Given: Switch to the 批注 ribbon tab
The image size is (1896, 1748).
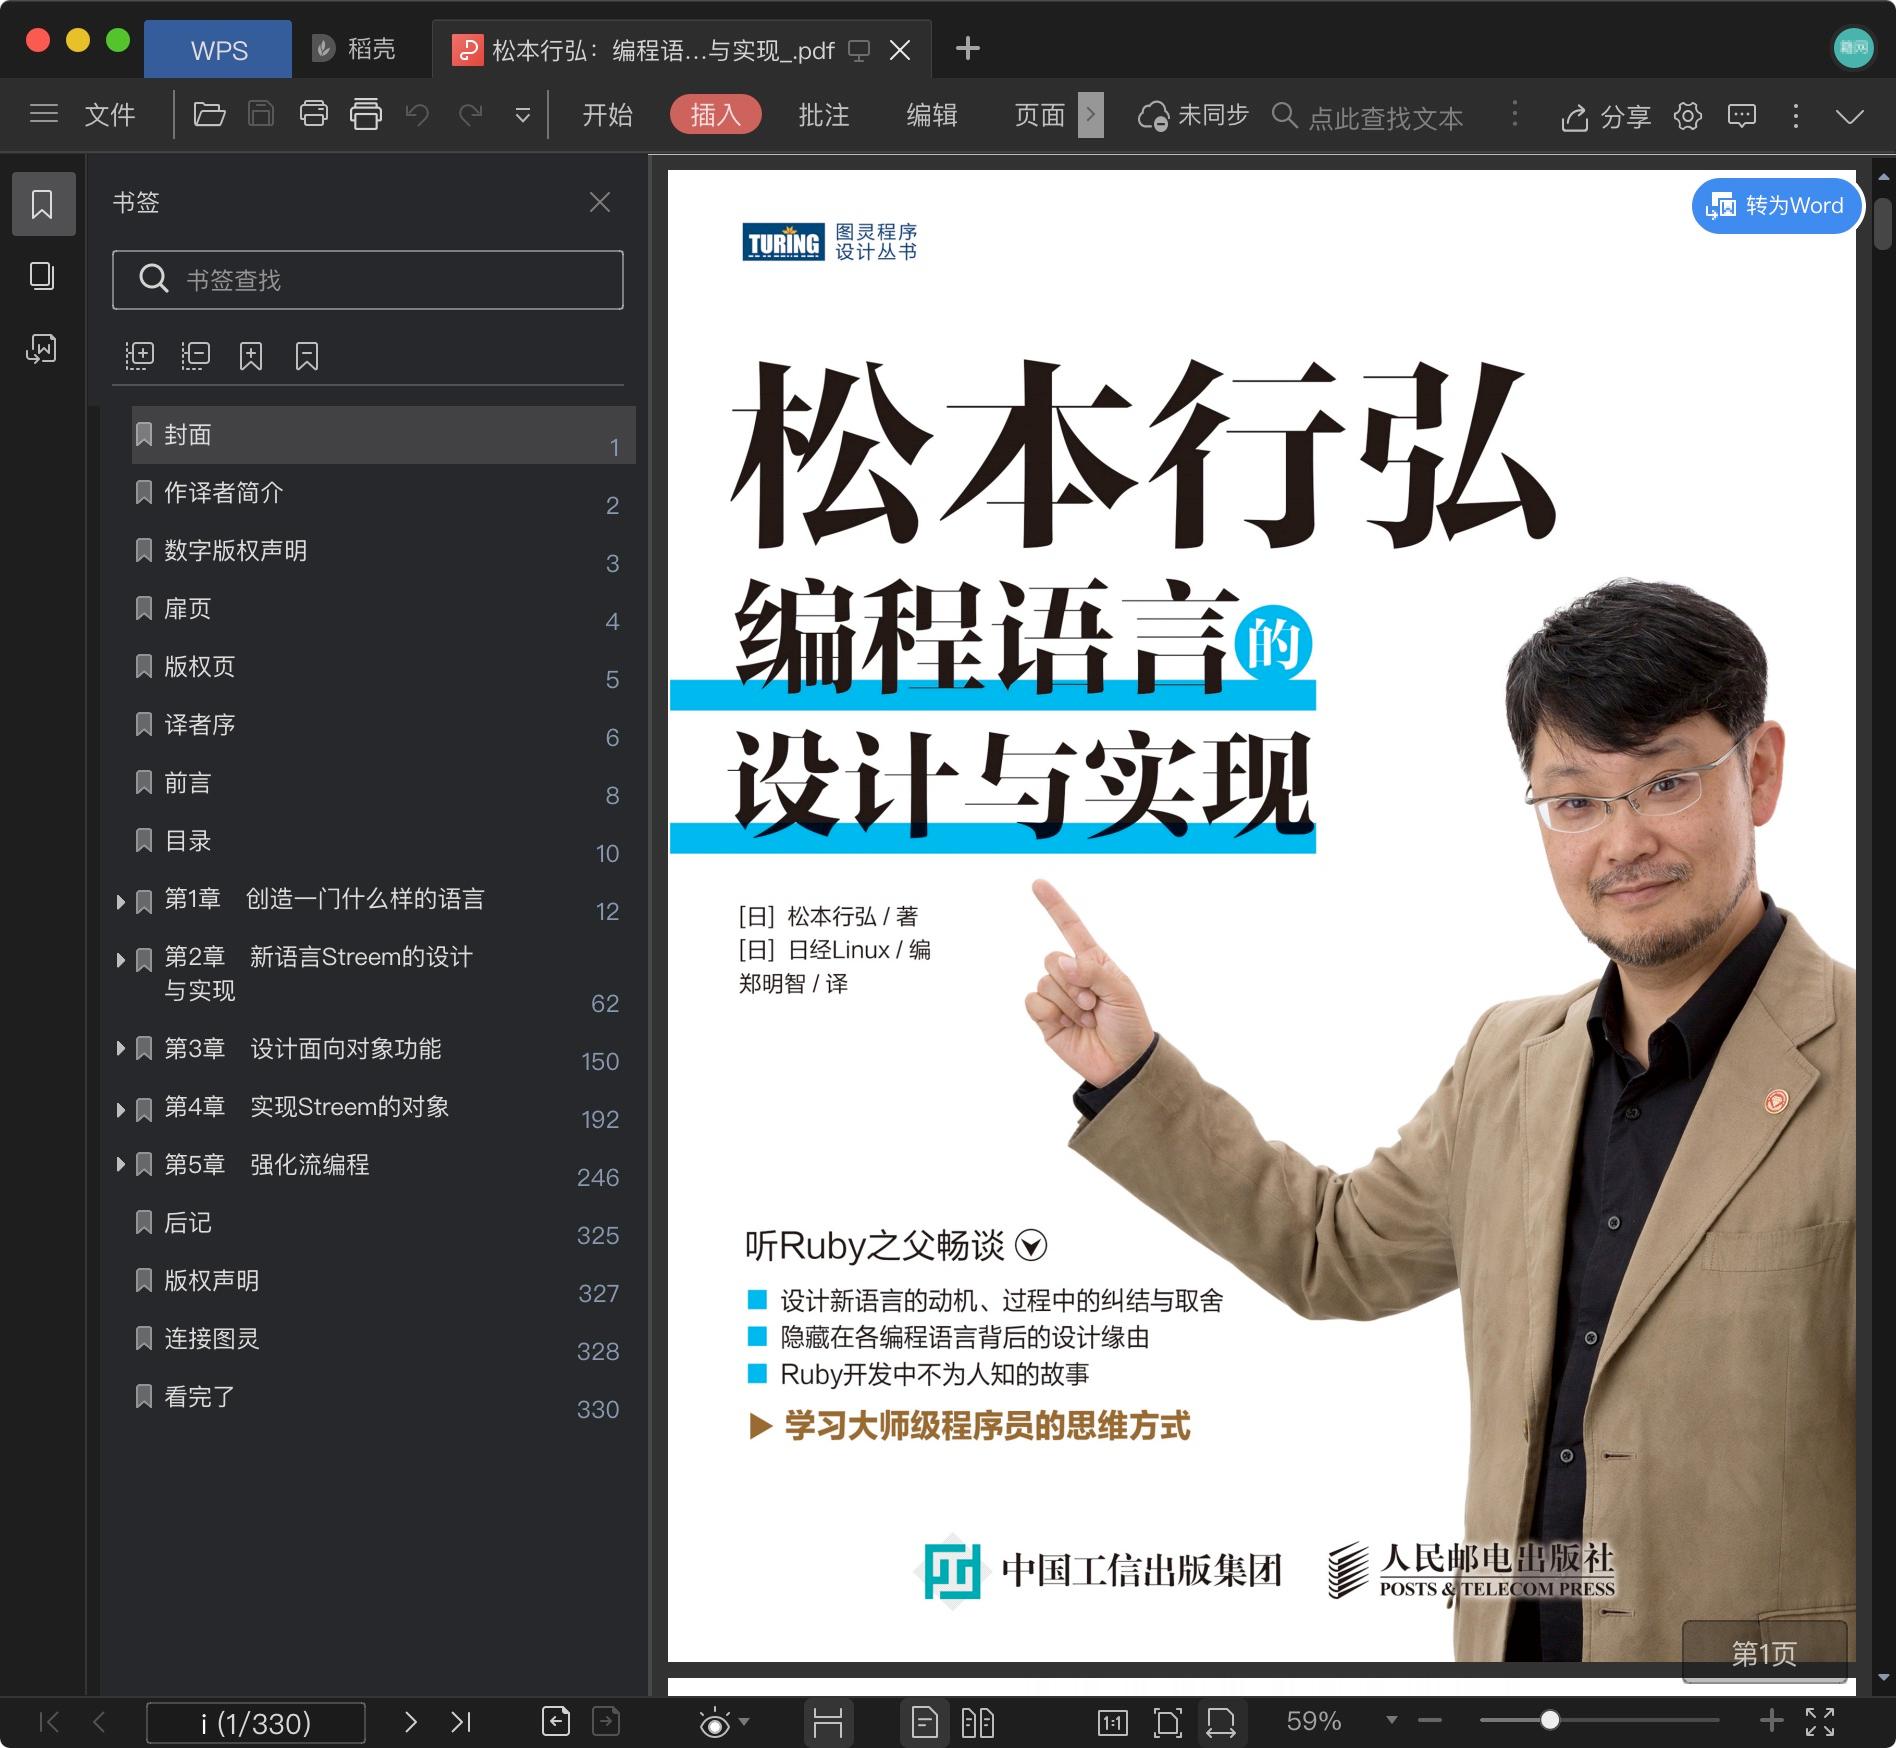Looking at the screenshot, I should [x=823, y=115].
